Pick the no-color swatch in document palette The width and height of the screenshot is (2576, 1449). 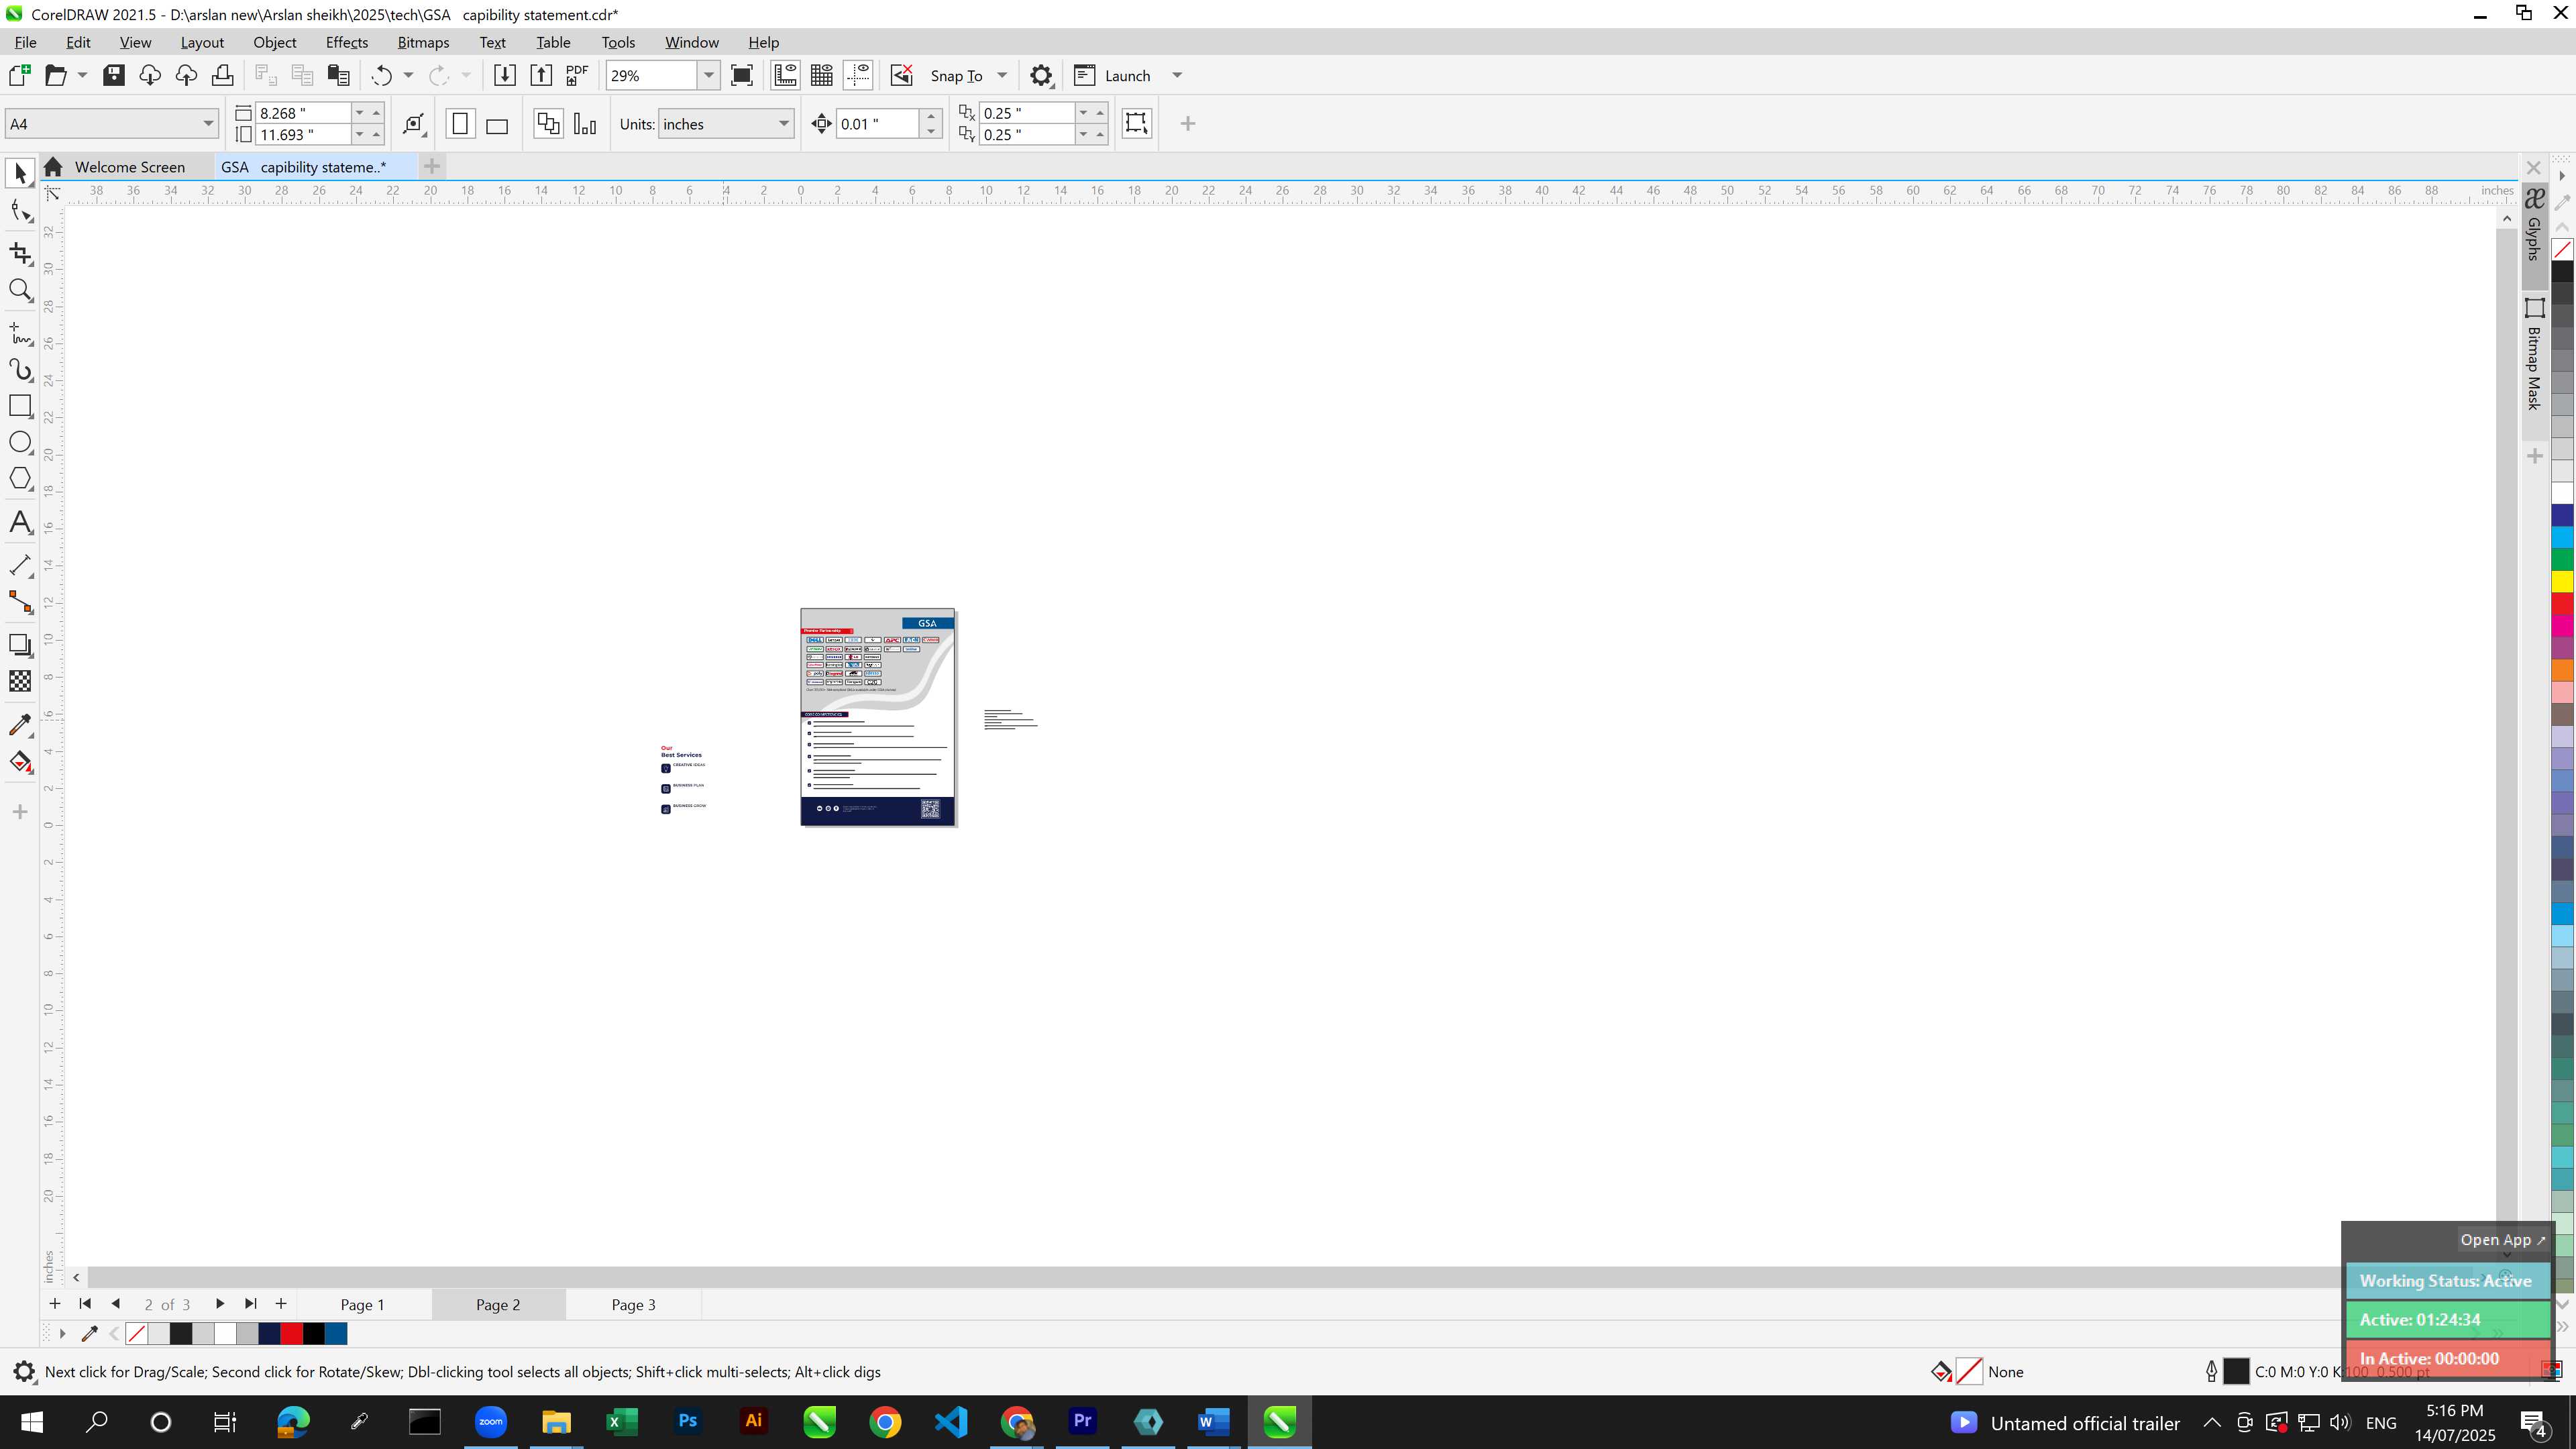pos(137,1334)
